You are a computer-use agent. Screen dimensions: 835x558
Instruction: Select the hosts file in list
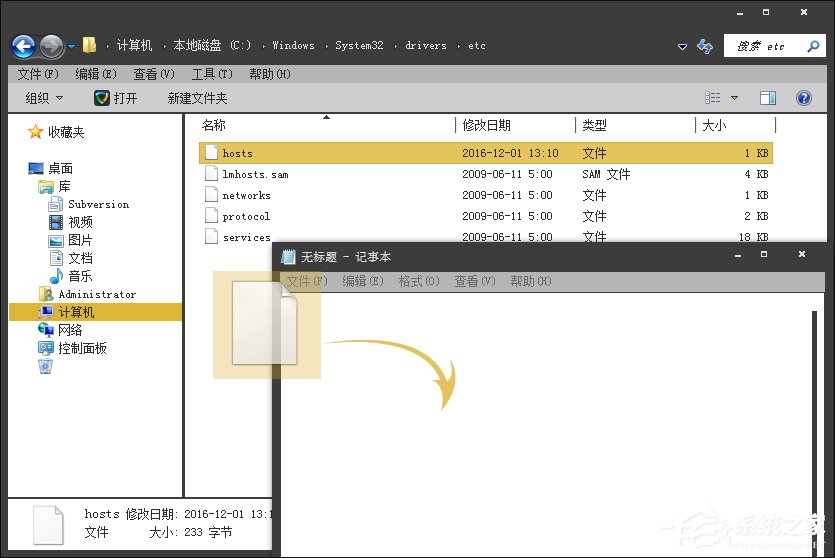pyautogui.click(x=238, y=153)
